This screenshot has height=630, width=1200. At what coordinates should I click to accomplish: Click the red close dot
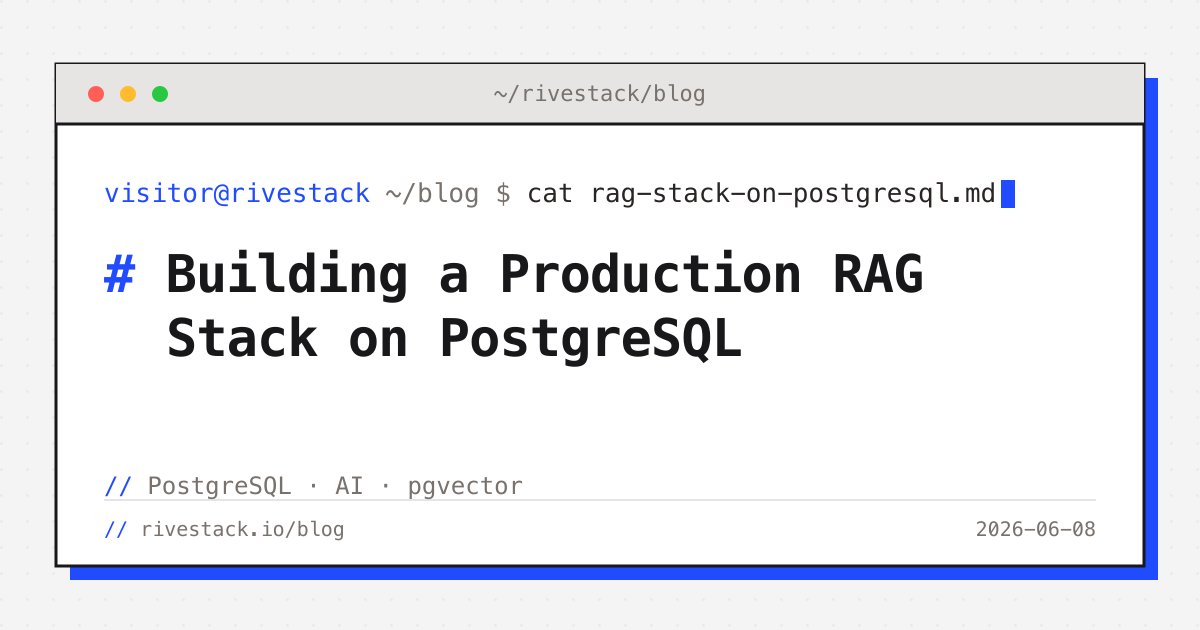point(96,94)
